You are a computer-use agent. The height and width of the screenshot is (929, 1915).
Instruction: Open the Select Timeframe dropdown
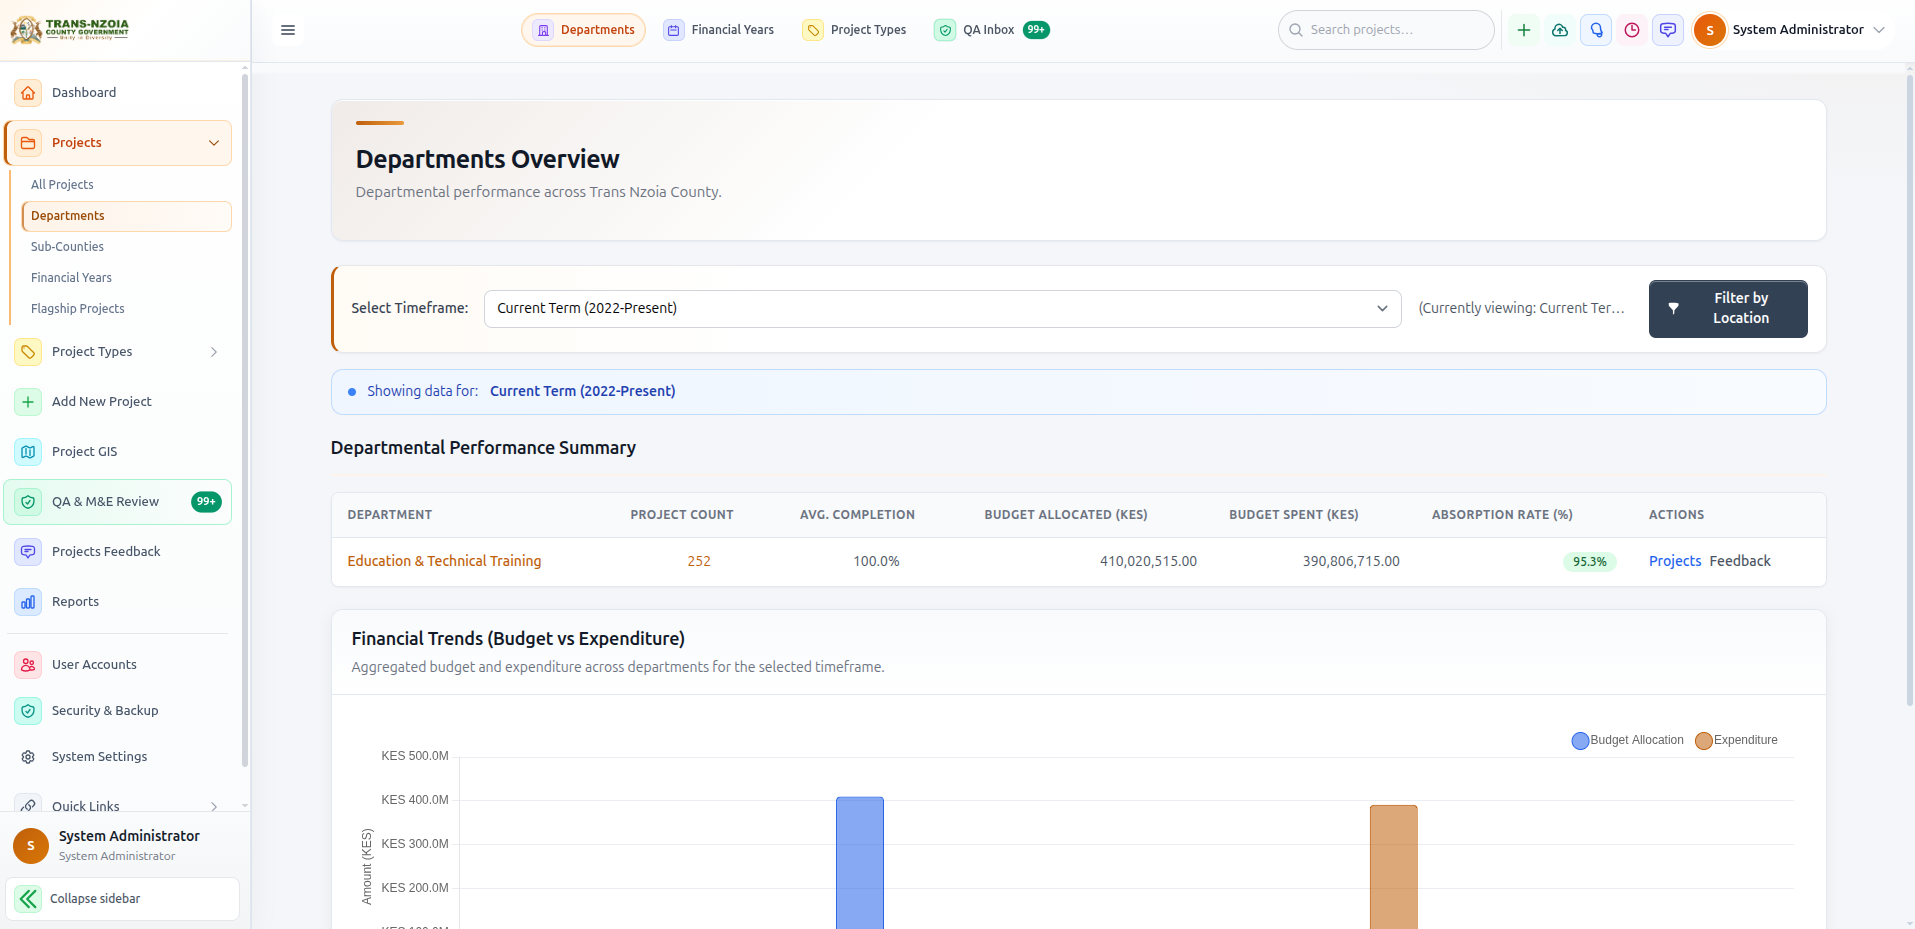[942, 309]
